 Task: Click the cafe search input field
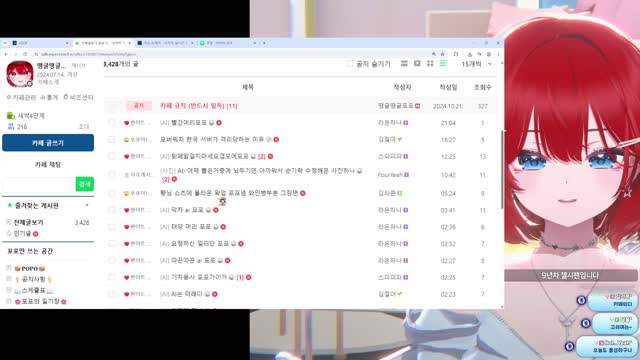39,184
